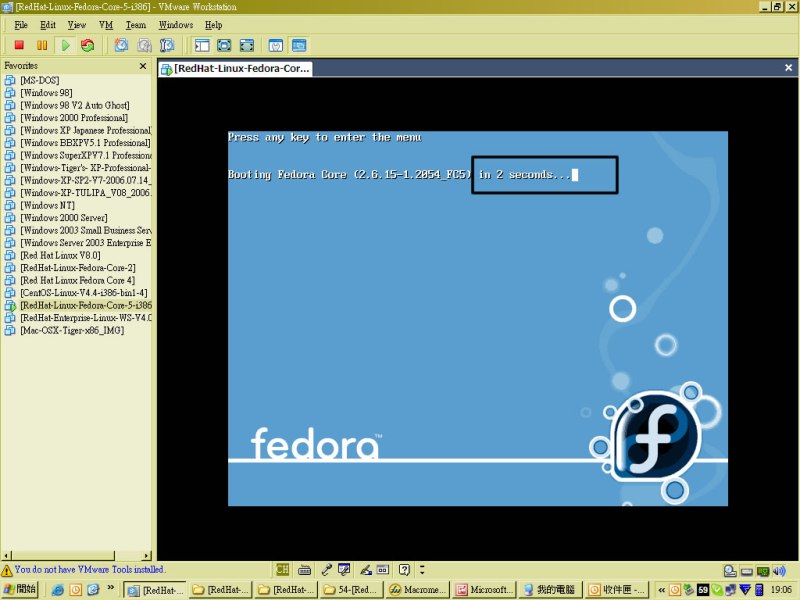Click the Revert to Snapshot icon
This screenshot has width=800, height=600.
click(144, 45)
